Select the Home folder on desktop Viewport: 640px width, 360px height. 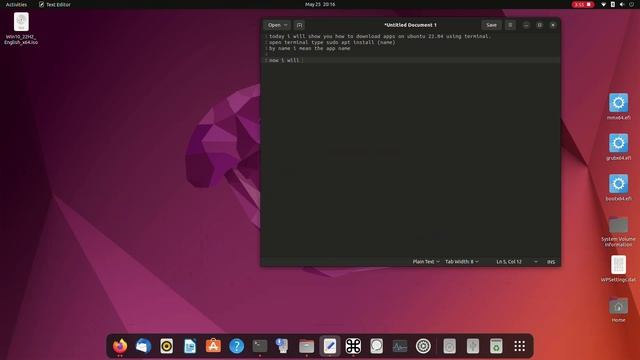618,309
